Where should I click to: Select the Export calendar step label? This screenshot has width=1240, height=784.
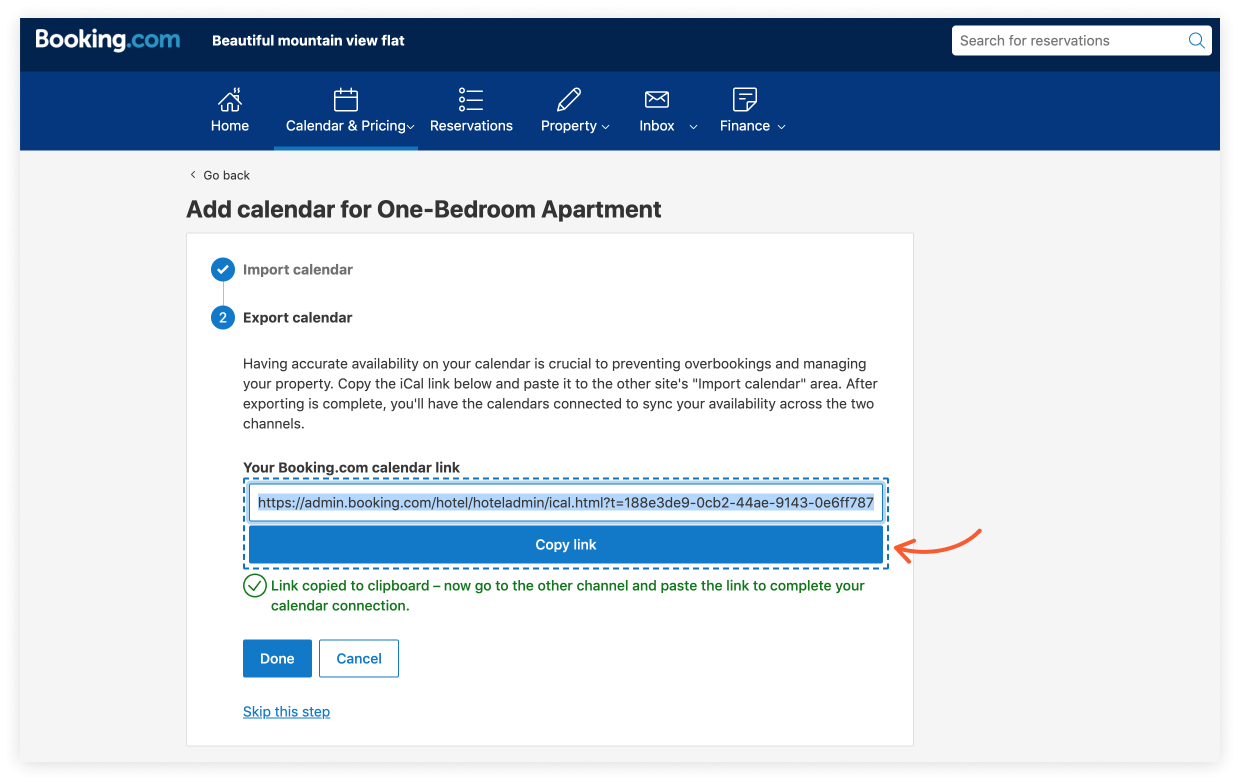coord(298,318)
